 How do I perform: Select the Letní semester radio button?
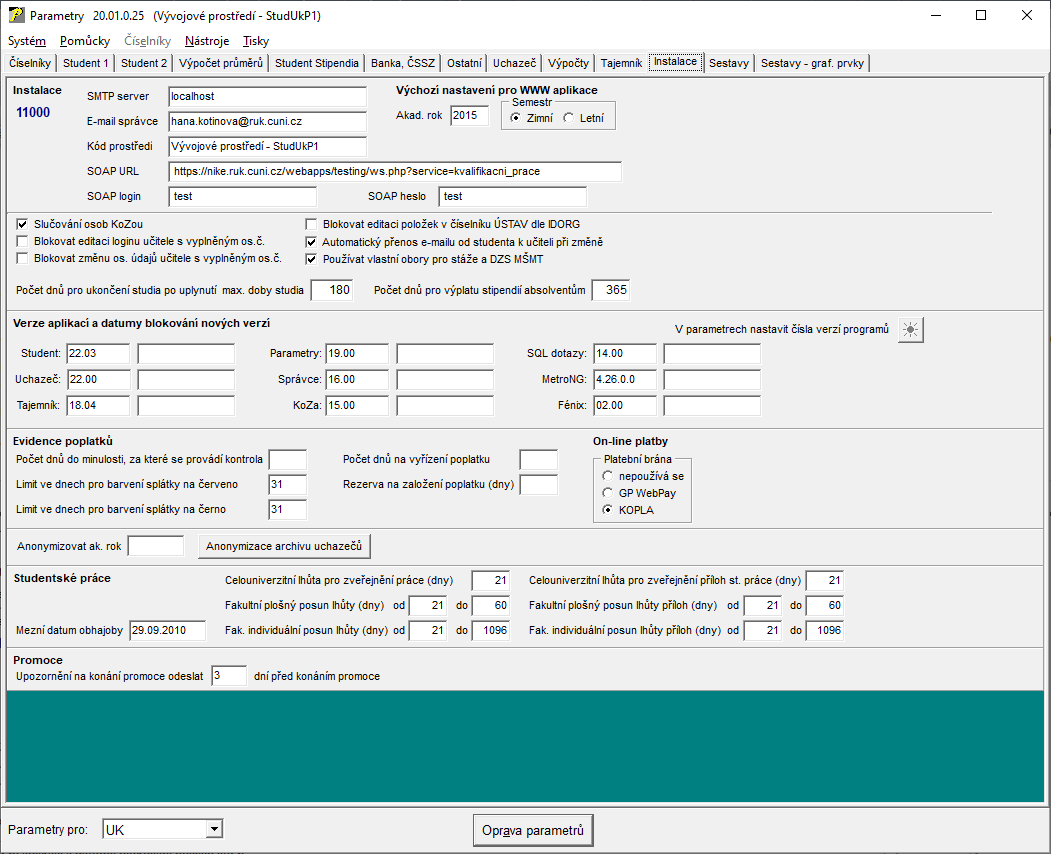pos(569,118)
